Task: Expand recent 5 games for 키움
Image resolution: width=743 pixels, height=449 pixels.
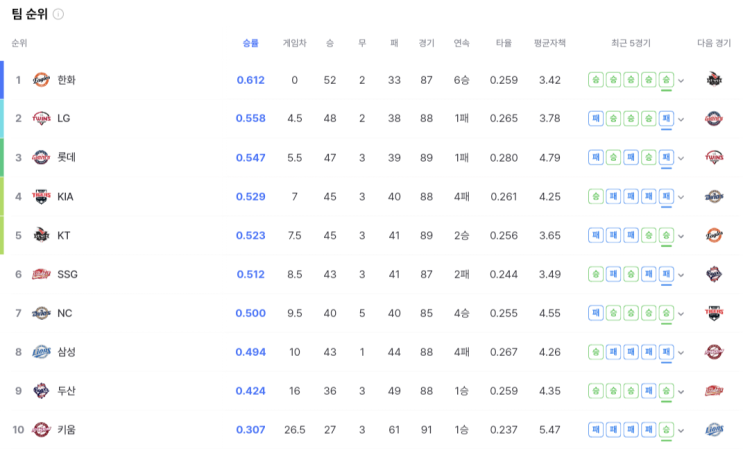Action: click(x=681, y=431)
